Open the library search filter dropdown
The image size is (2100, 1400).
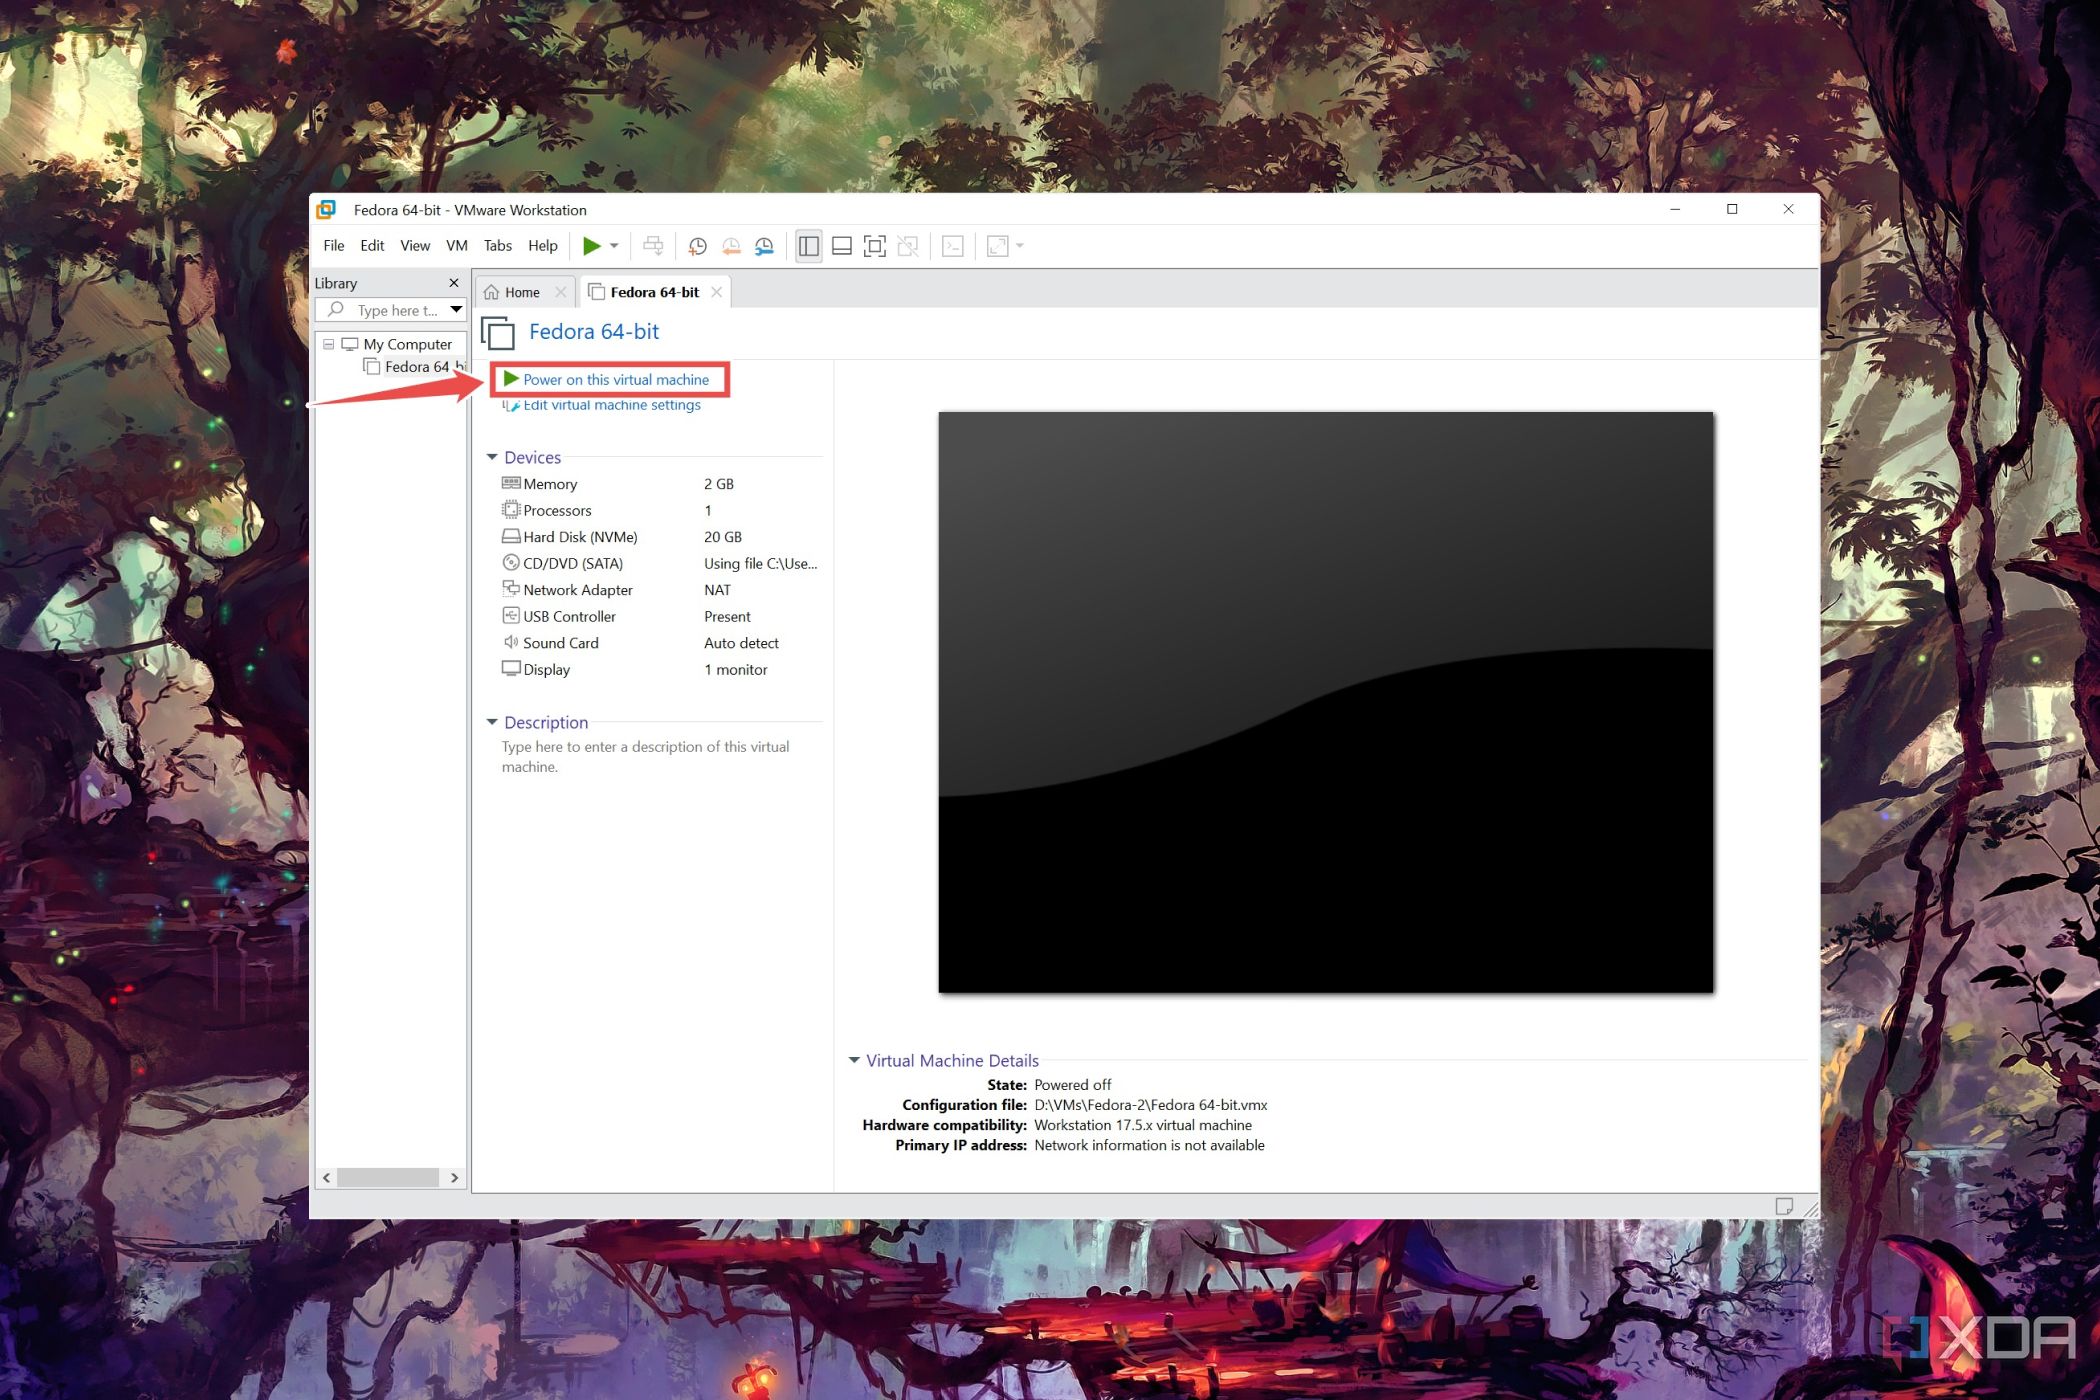tap(456, 310)
